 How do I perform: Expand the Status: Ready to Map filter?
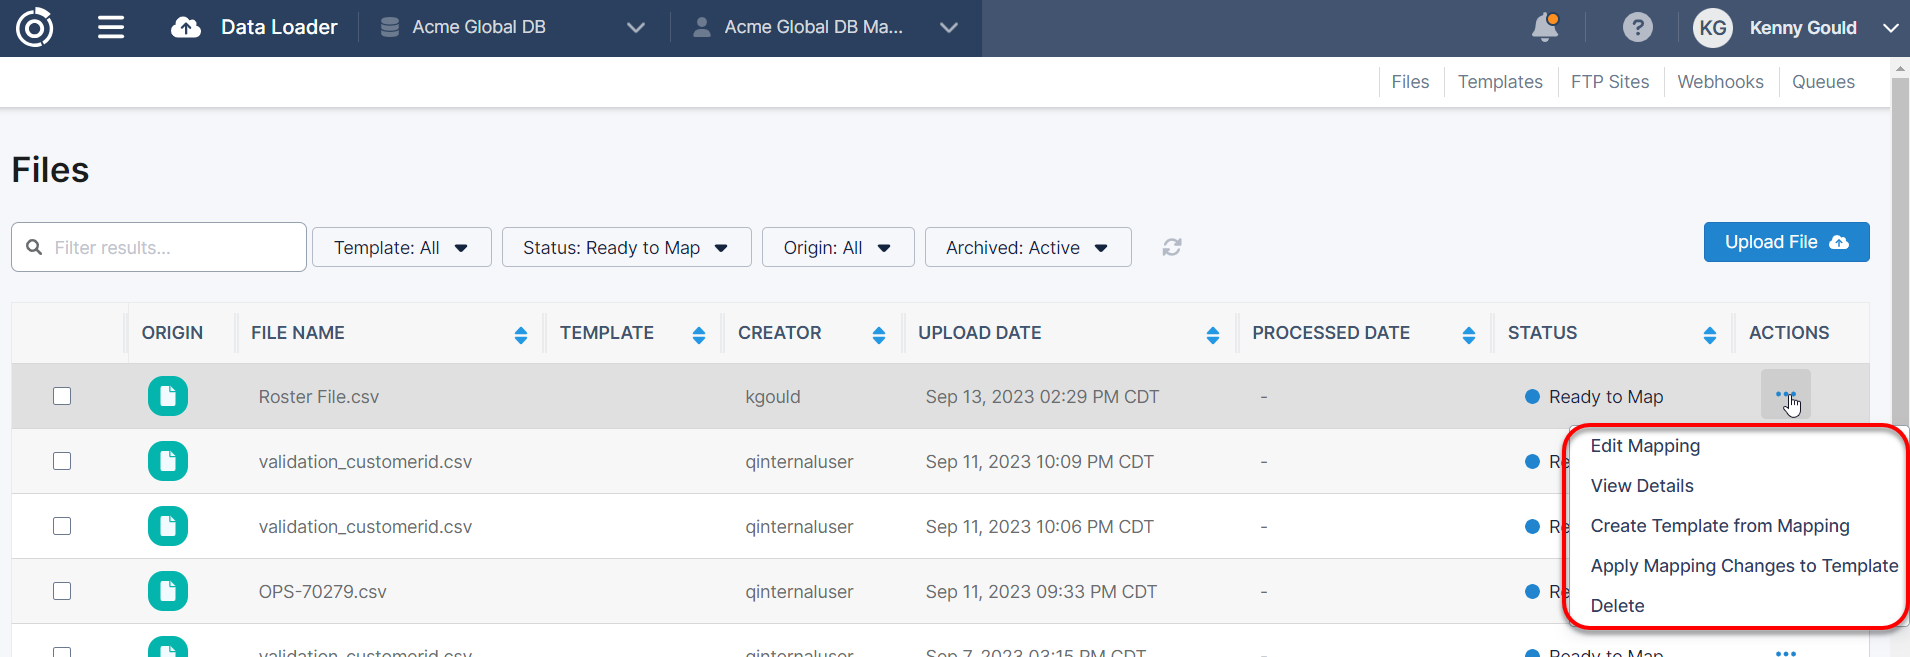pyautogui.click(x=626, y=247)
